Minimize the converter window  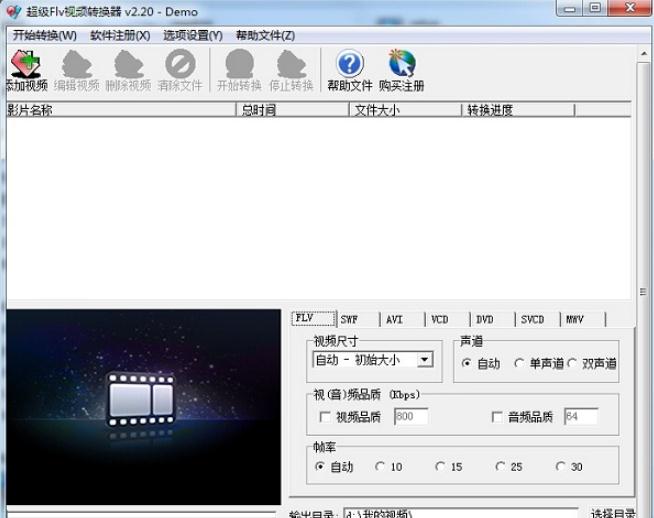tap(570, 8)
